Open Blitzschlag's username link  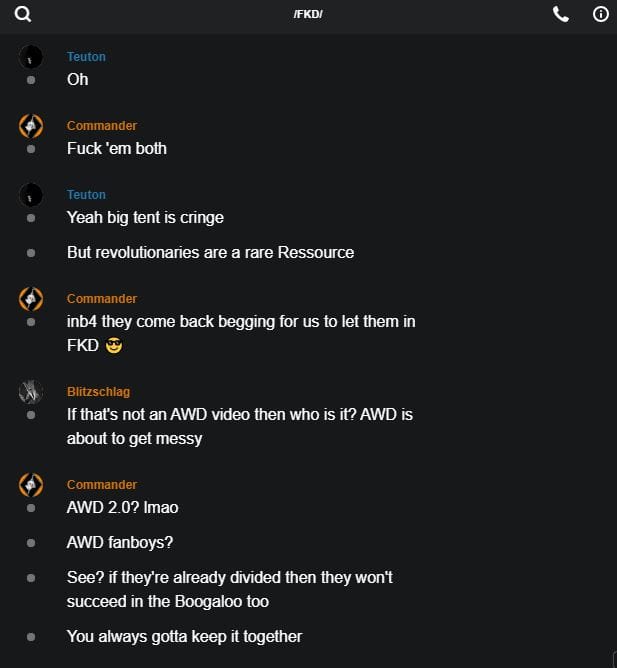[98, 392]
